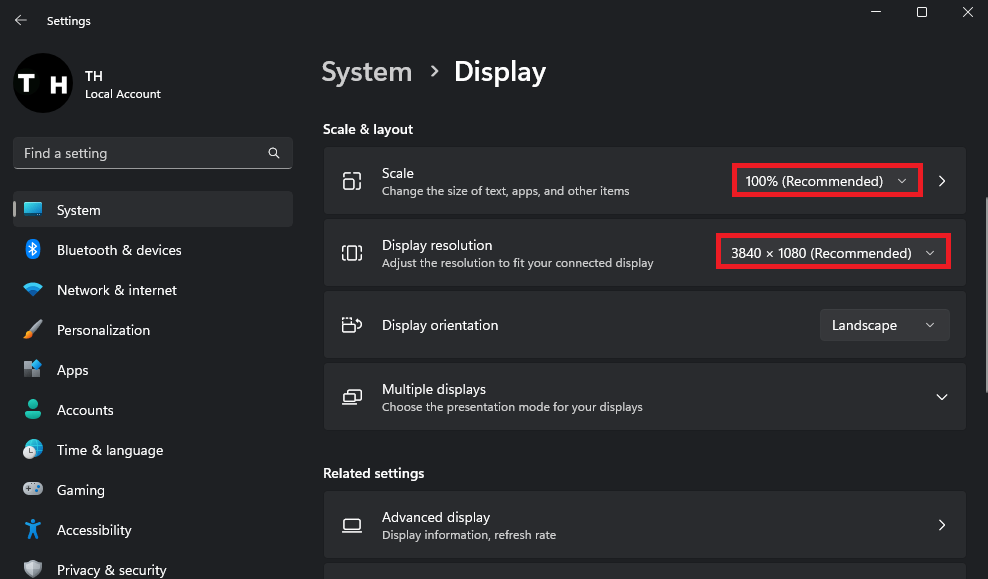Click the Time & language globe icon
The image size is (988, 579).
point(33,450)
